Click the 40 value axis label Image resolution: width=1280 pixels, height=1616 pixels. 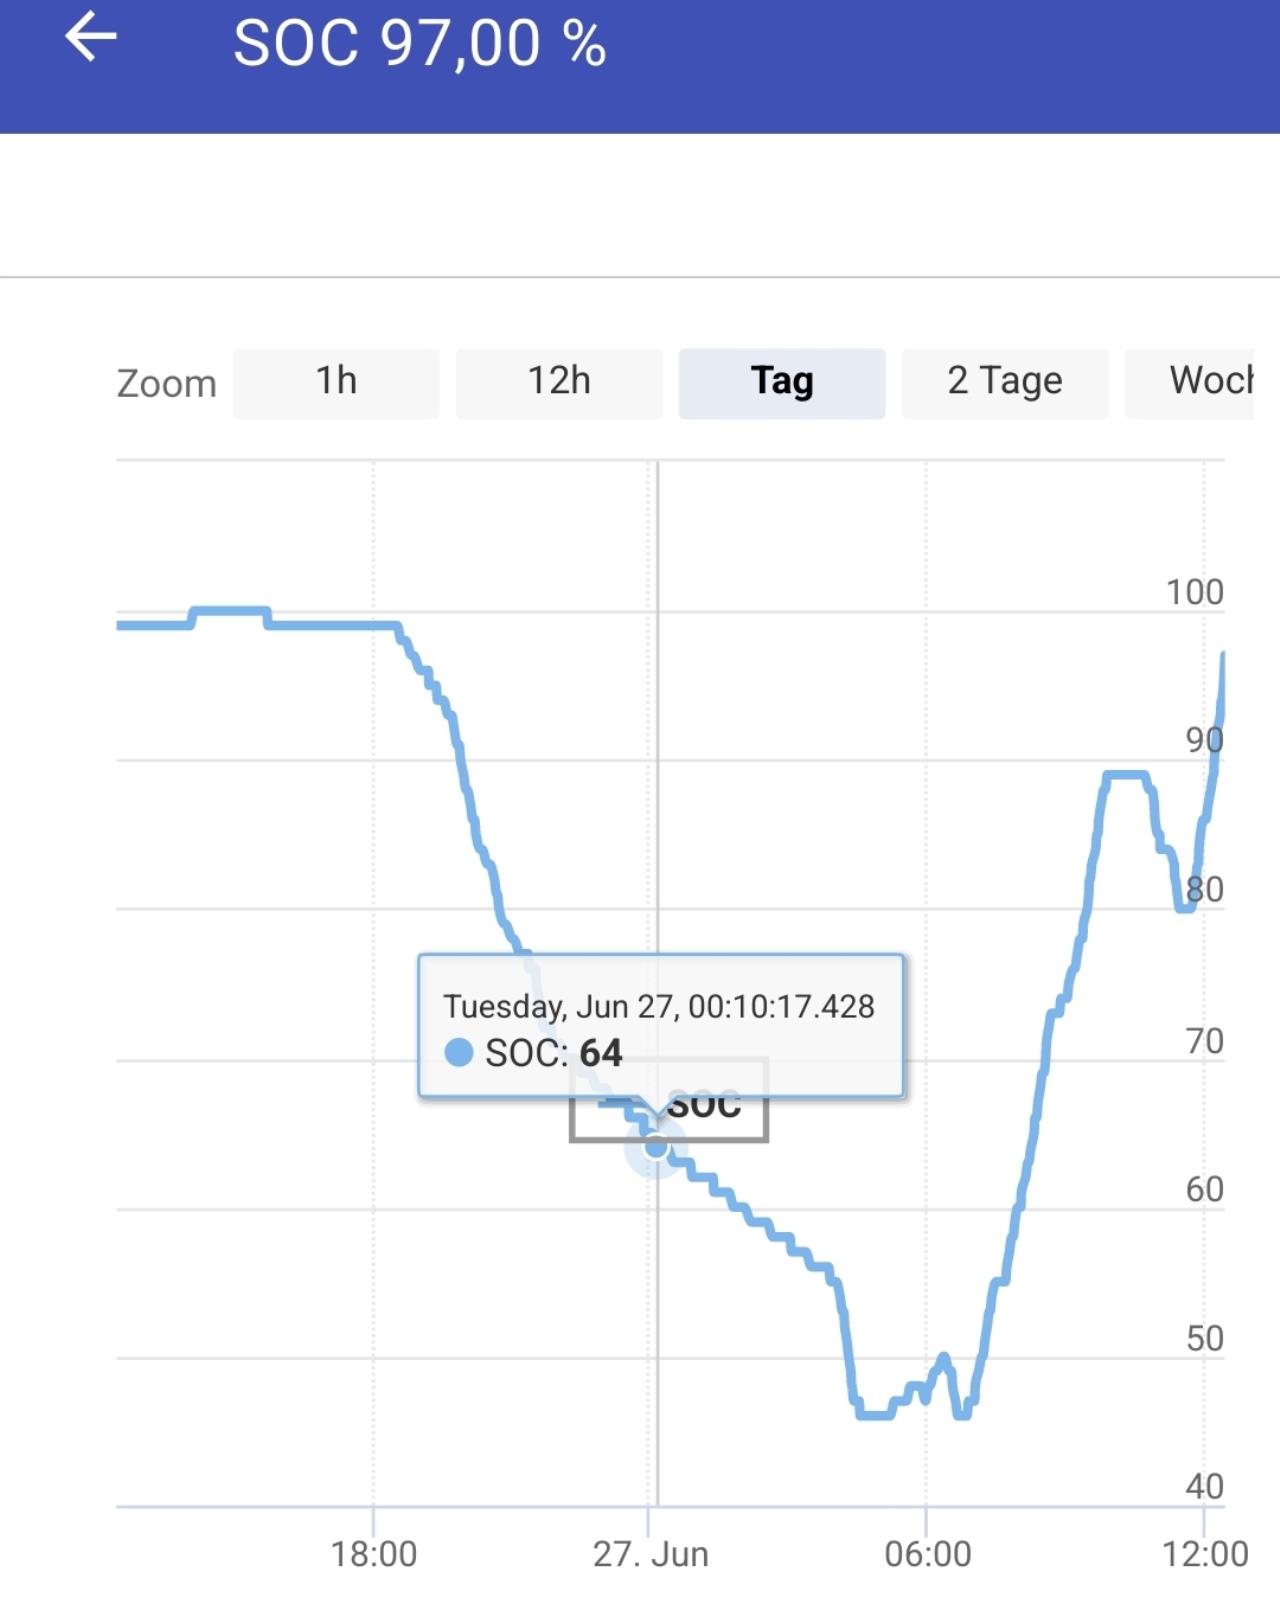(x=1204, y=1486)
